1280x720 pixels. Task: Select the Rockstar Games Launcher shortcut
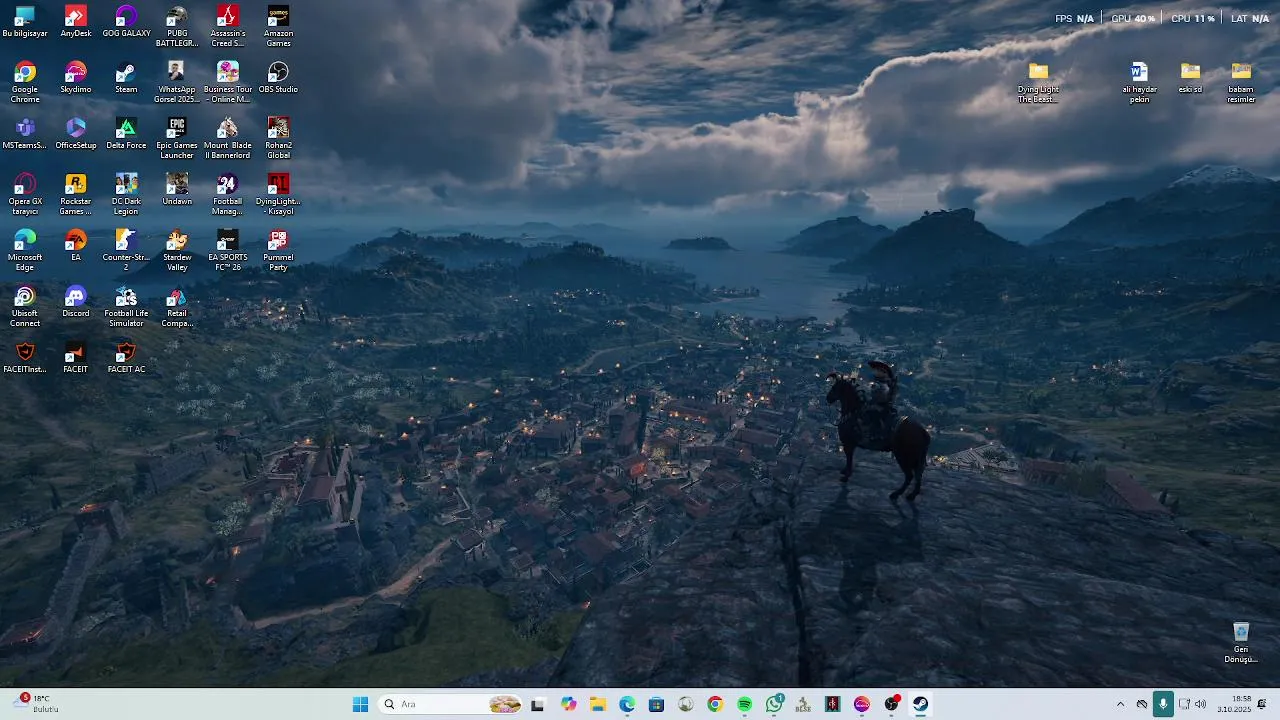coord(76,194)
